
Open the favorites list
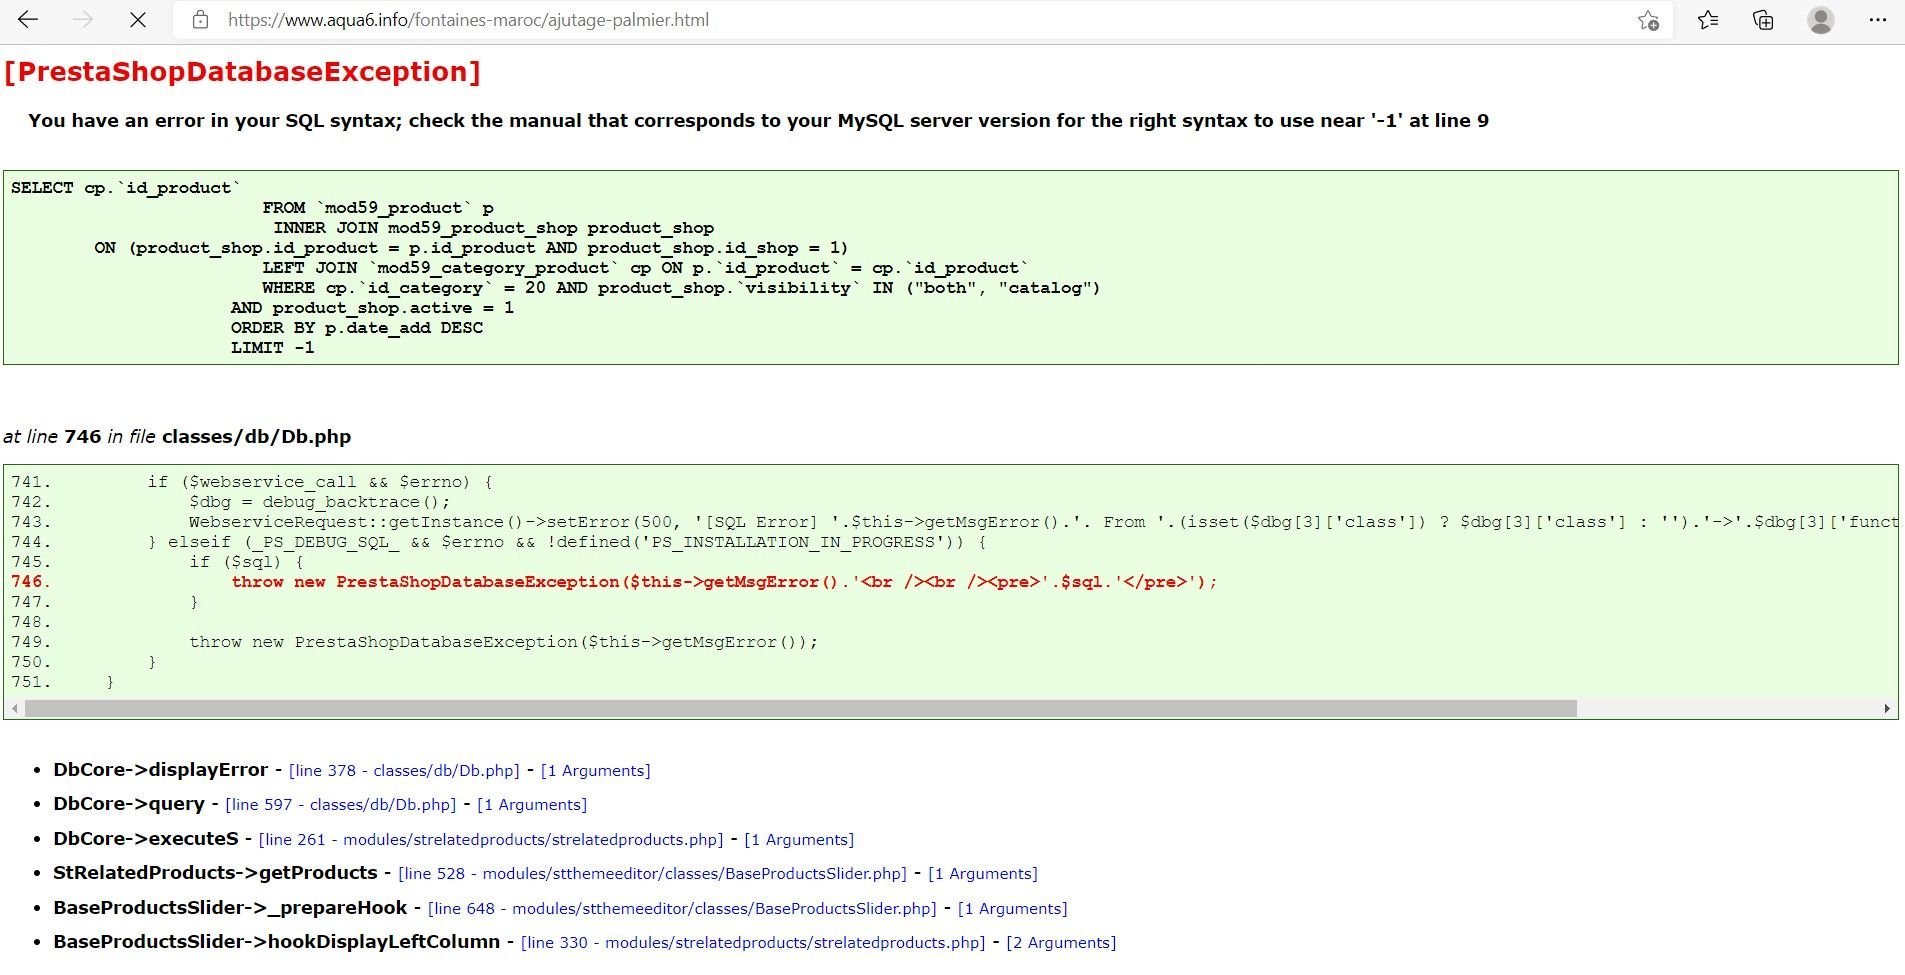(x=1708, y=20)
